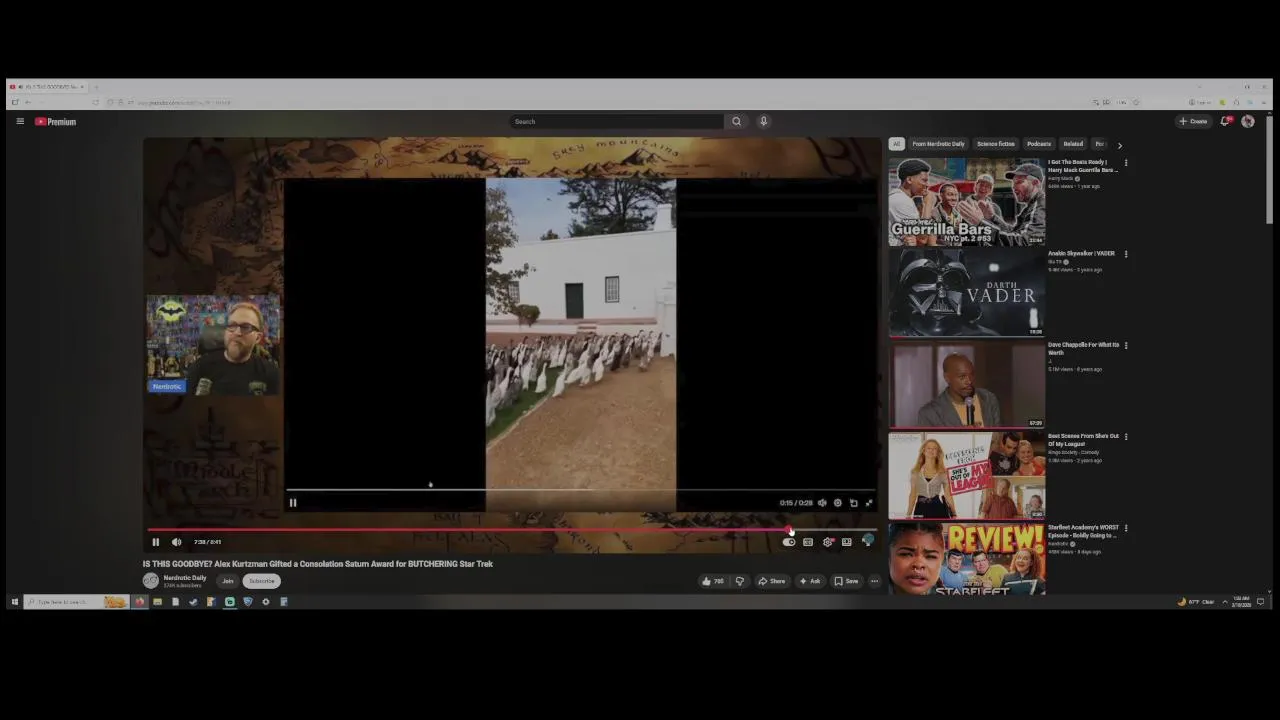The width and height of the screenshot is (1280, 720).
Task: Open the 'Dave Chappelle For What It's Worth' title
Action: click(x=1083, y=349)
